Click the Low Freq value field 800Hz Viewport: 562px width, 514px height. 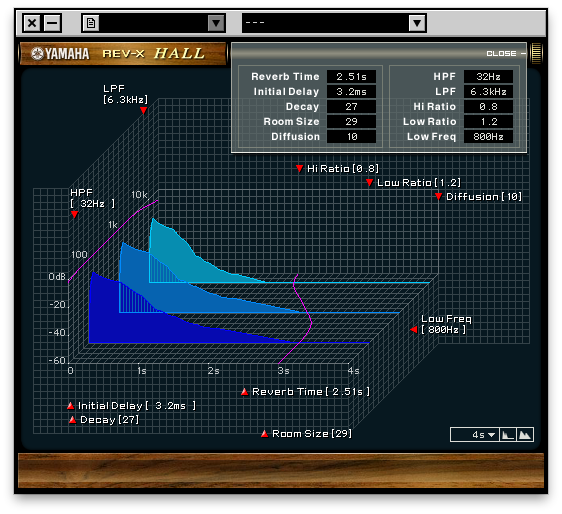[x=488, y=137]
